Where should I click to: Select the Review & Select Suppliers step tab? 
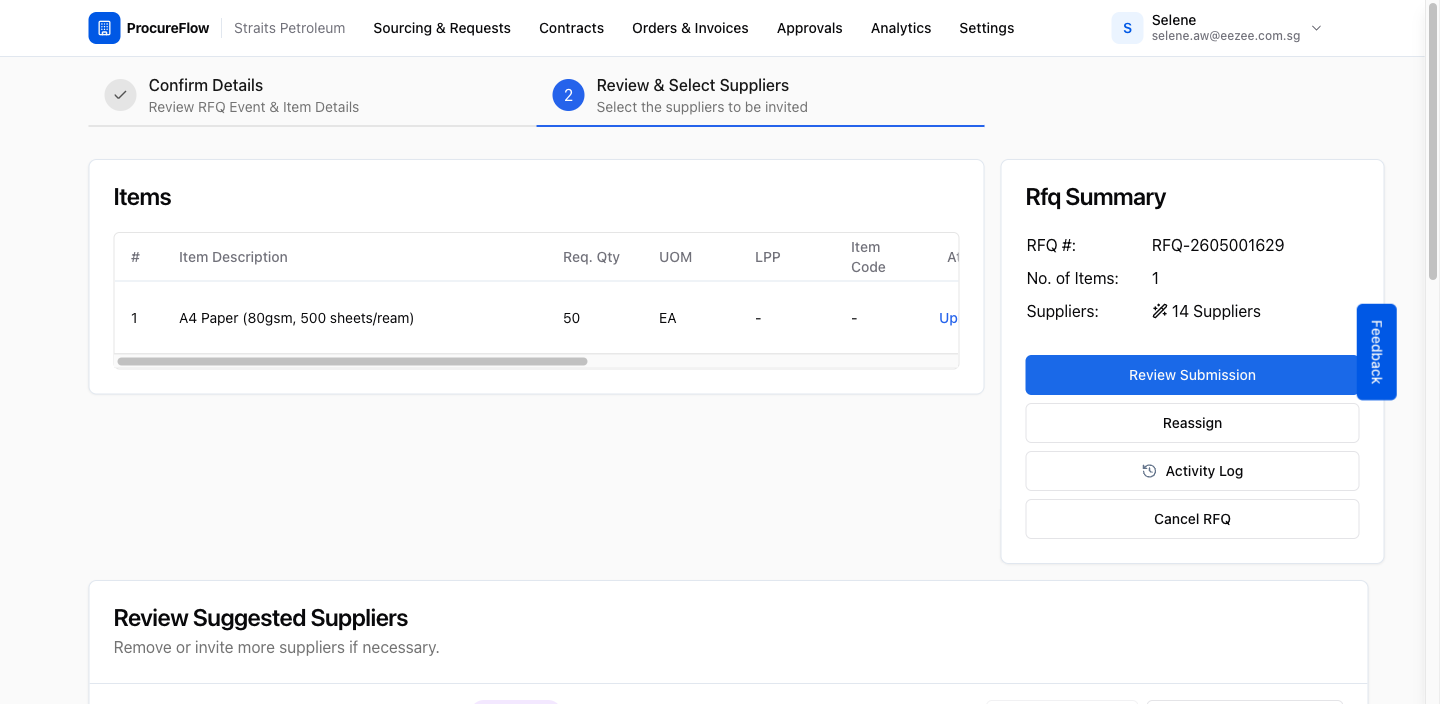(760, 95)
